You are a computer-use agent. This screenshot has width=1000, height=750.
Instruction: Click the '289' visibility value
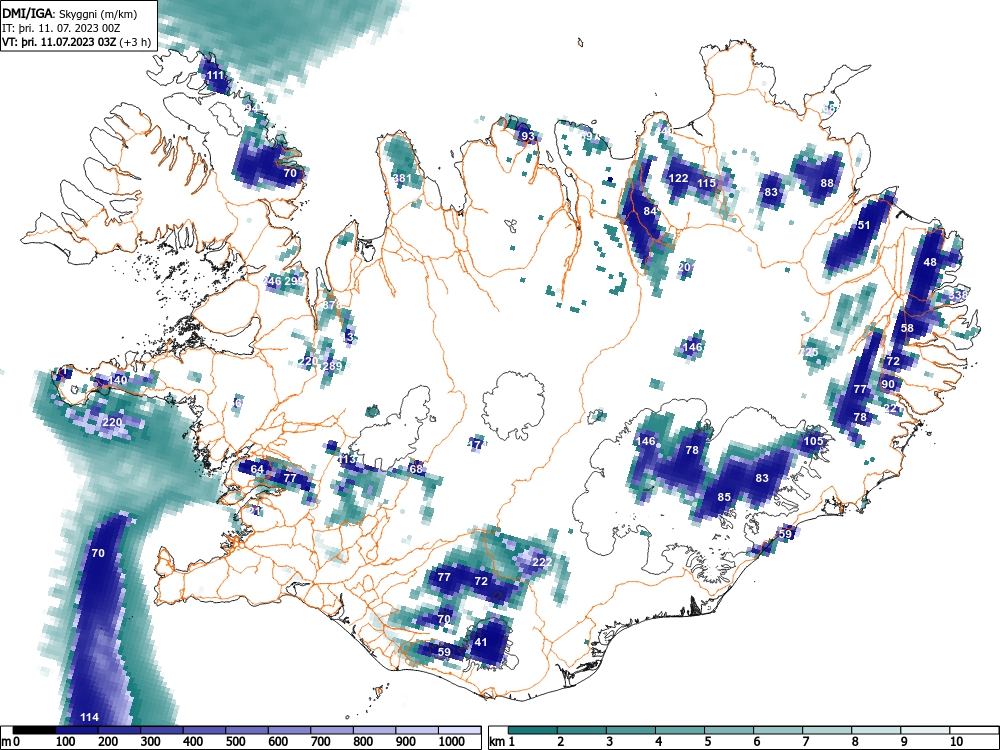(332, 366)
